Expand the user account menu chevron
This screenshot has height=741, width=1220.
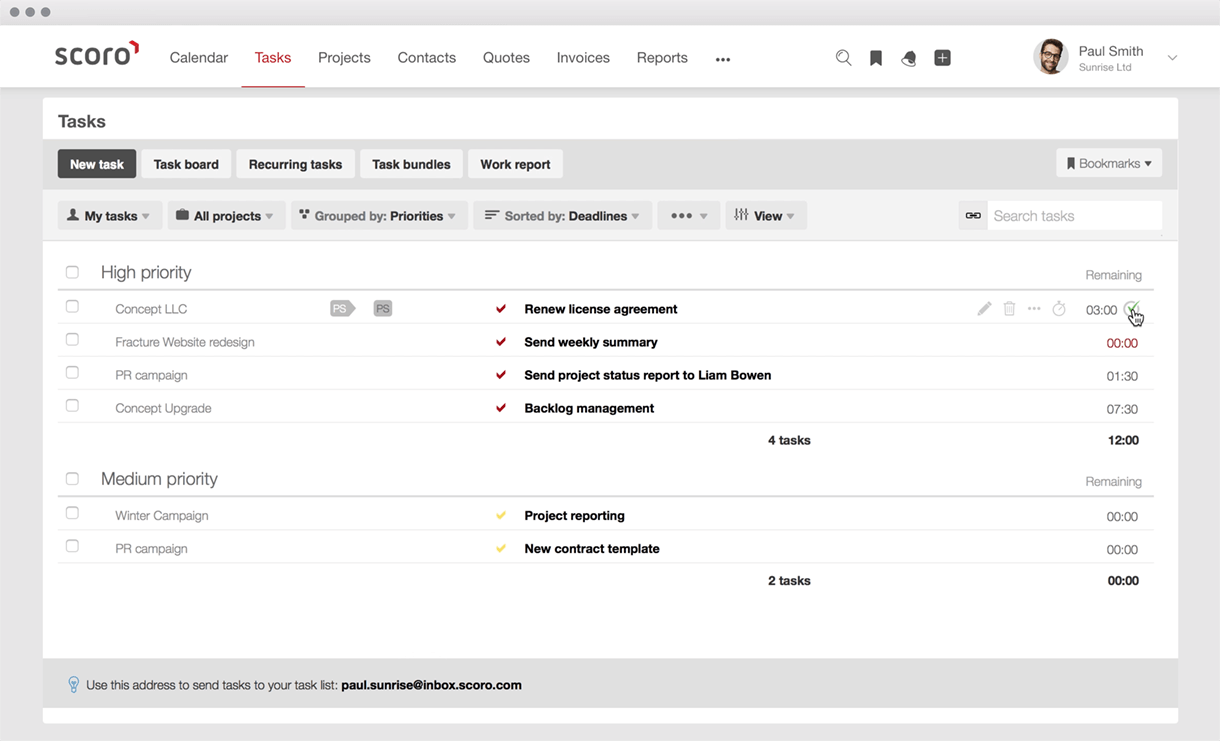click(x=1172, y=58)
